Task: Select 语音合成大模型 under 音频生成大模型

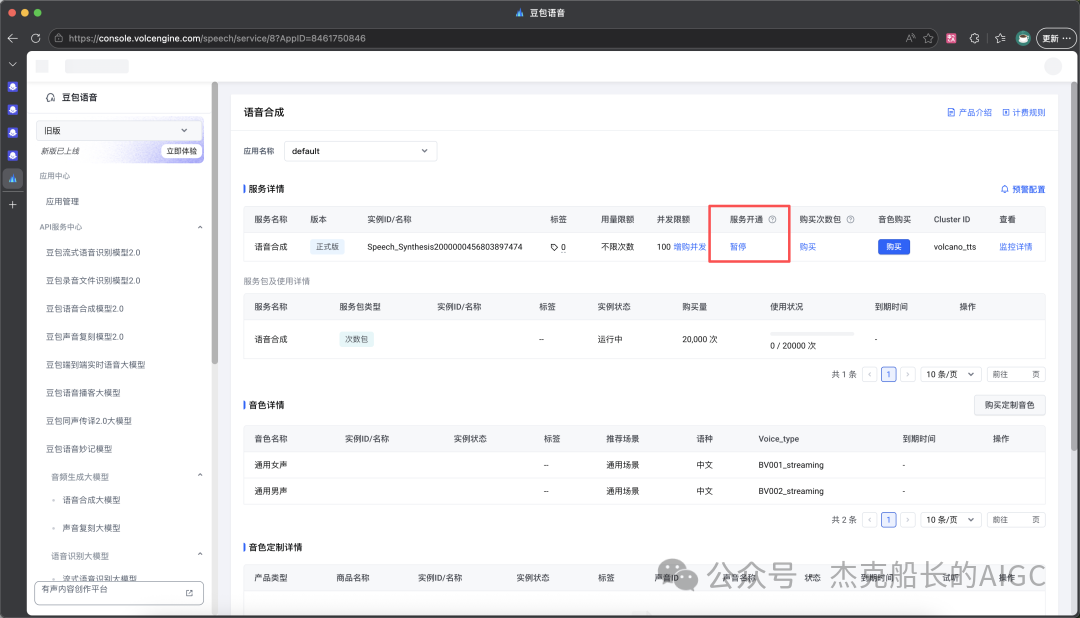Action: (x=91, y=500)
